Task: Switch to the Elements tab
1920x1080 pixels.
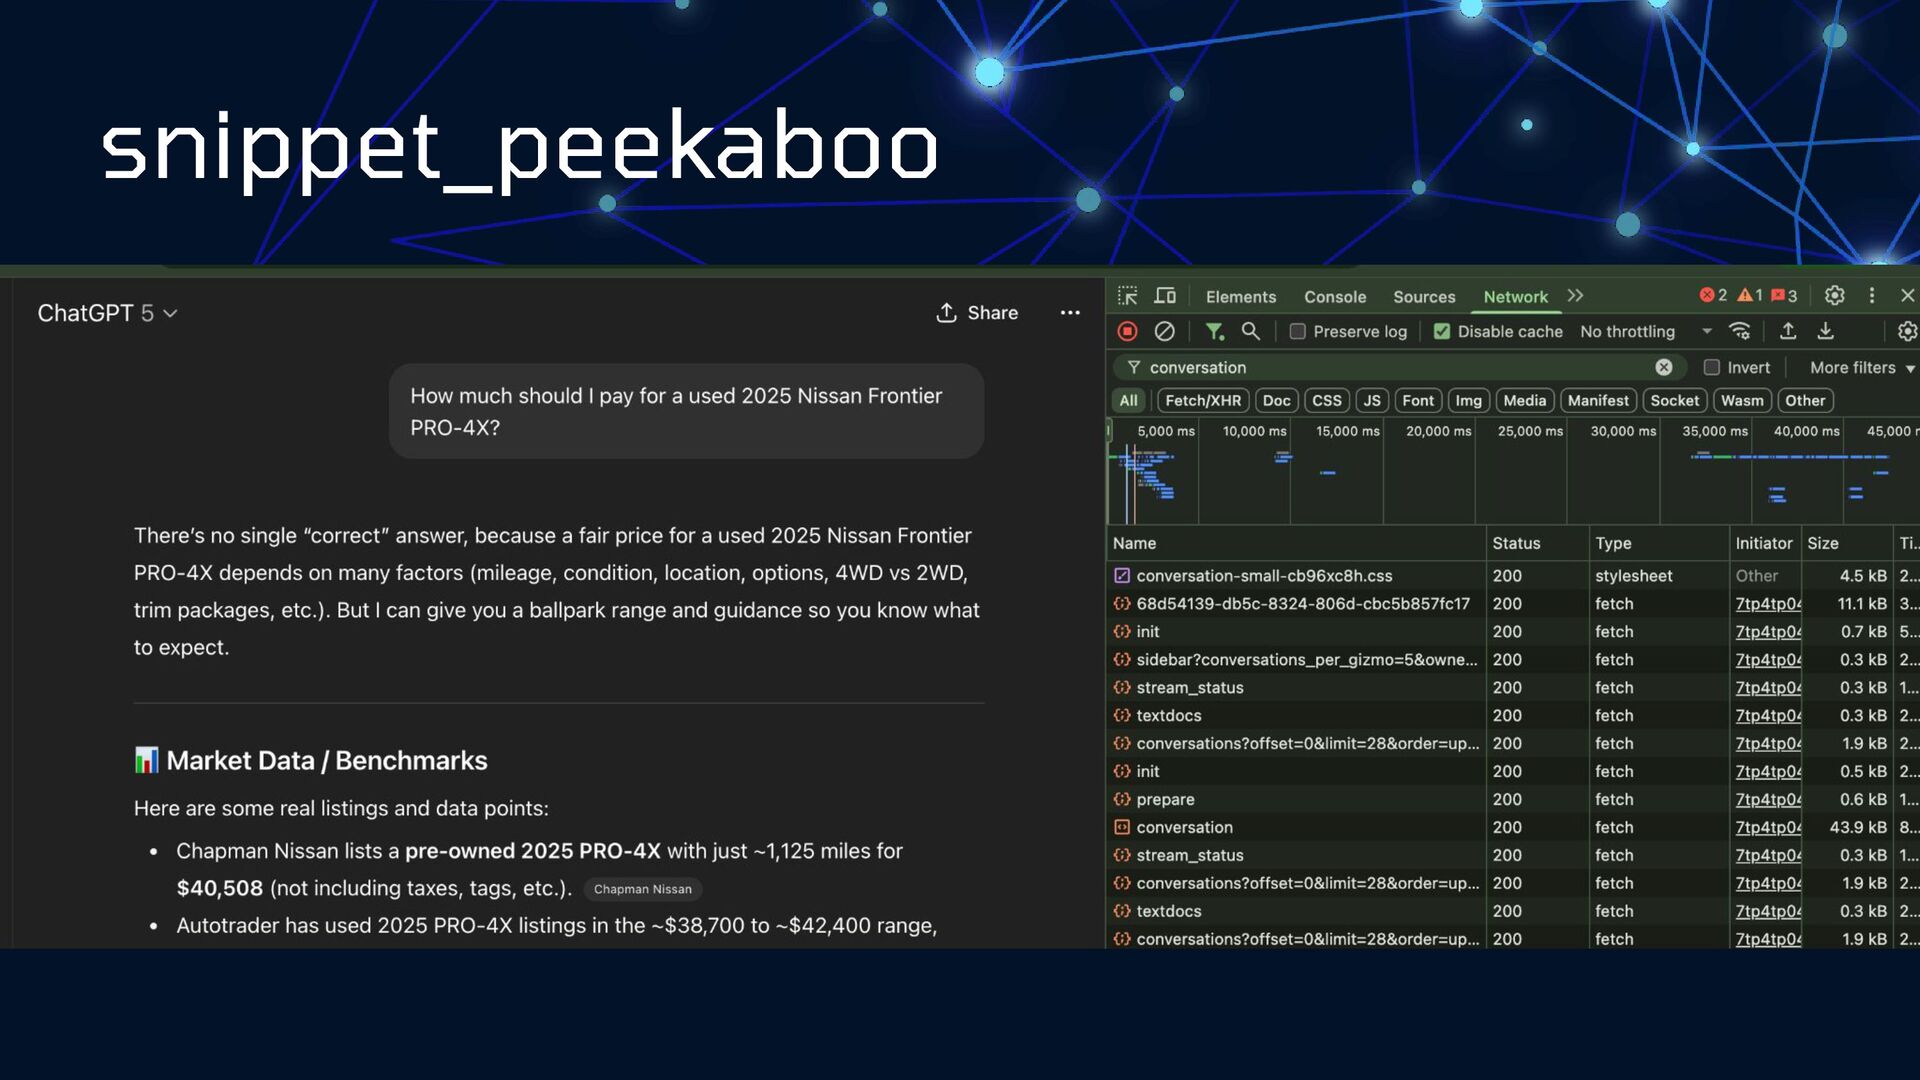Action: coord(1240,296)
